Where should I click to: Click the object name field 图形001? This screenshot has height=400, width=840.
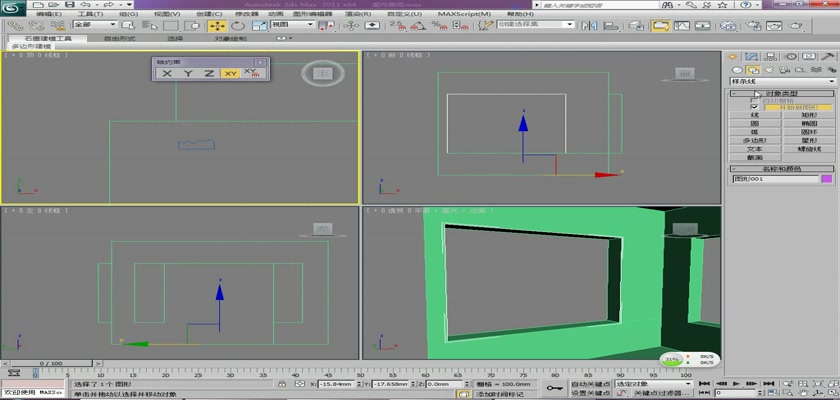[776, 179]
